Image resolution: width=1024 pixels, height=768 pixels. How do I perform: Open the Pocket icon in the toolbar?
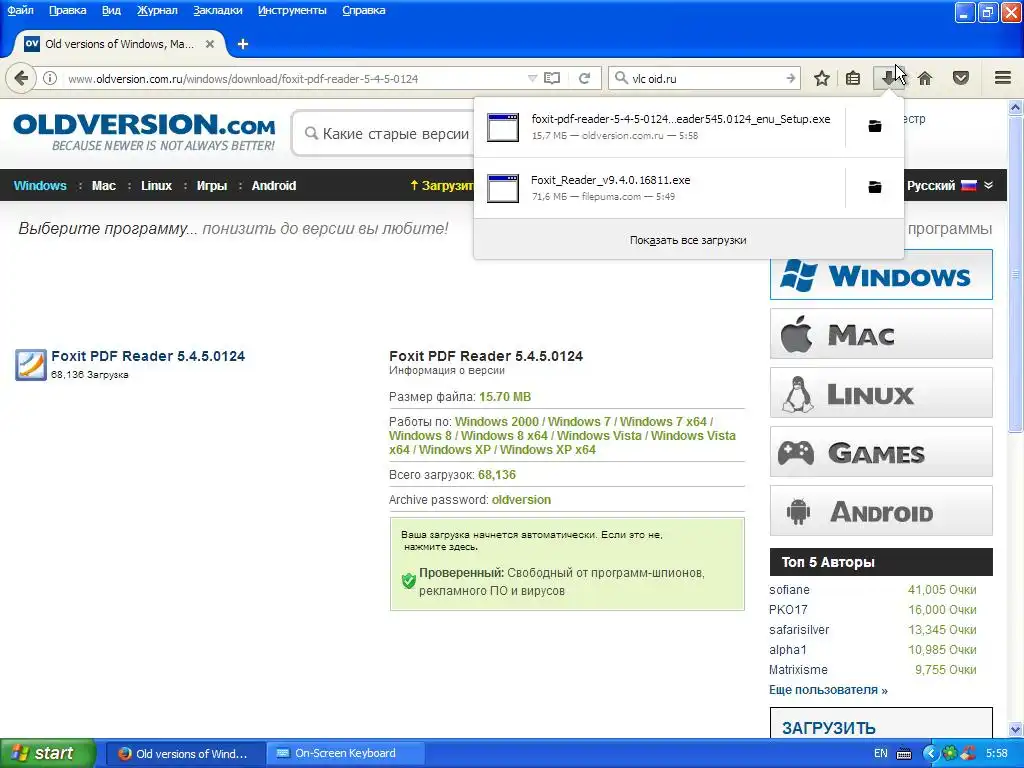click(961, 78)
